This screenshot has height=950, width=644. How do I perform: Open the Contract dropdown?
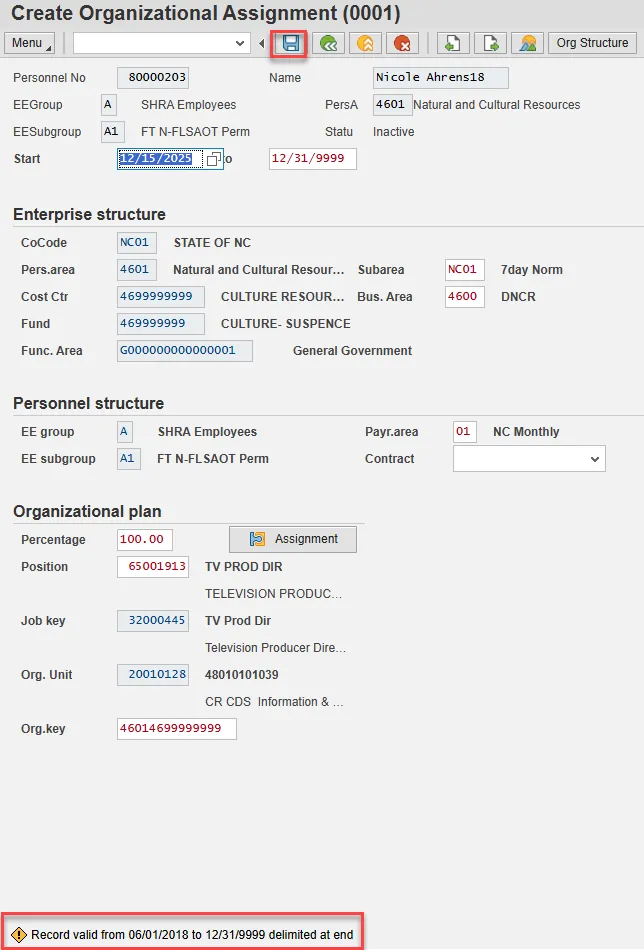click(595, 459)
